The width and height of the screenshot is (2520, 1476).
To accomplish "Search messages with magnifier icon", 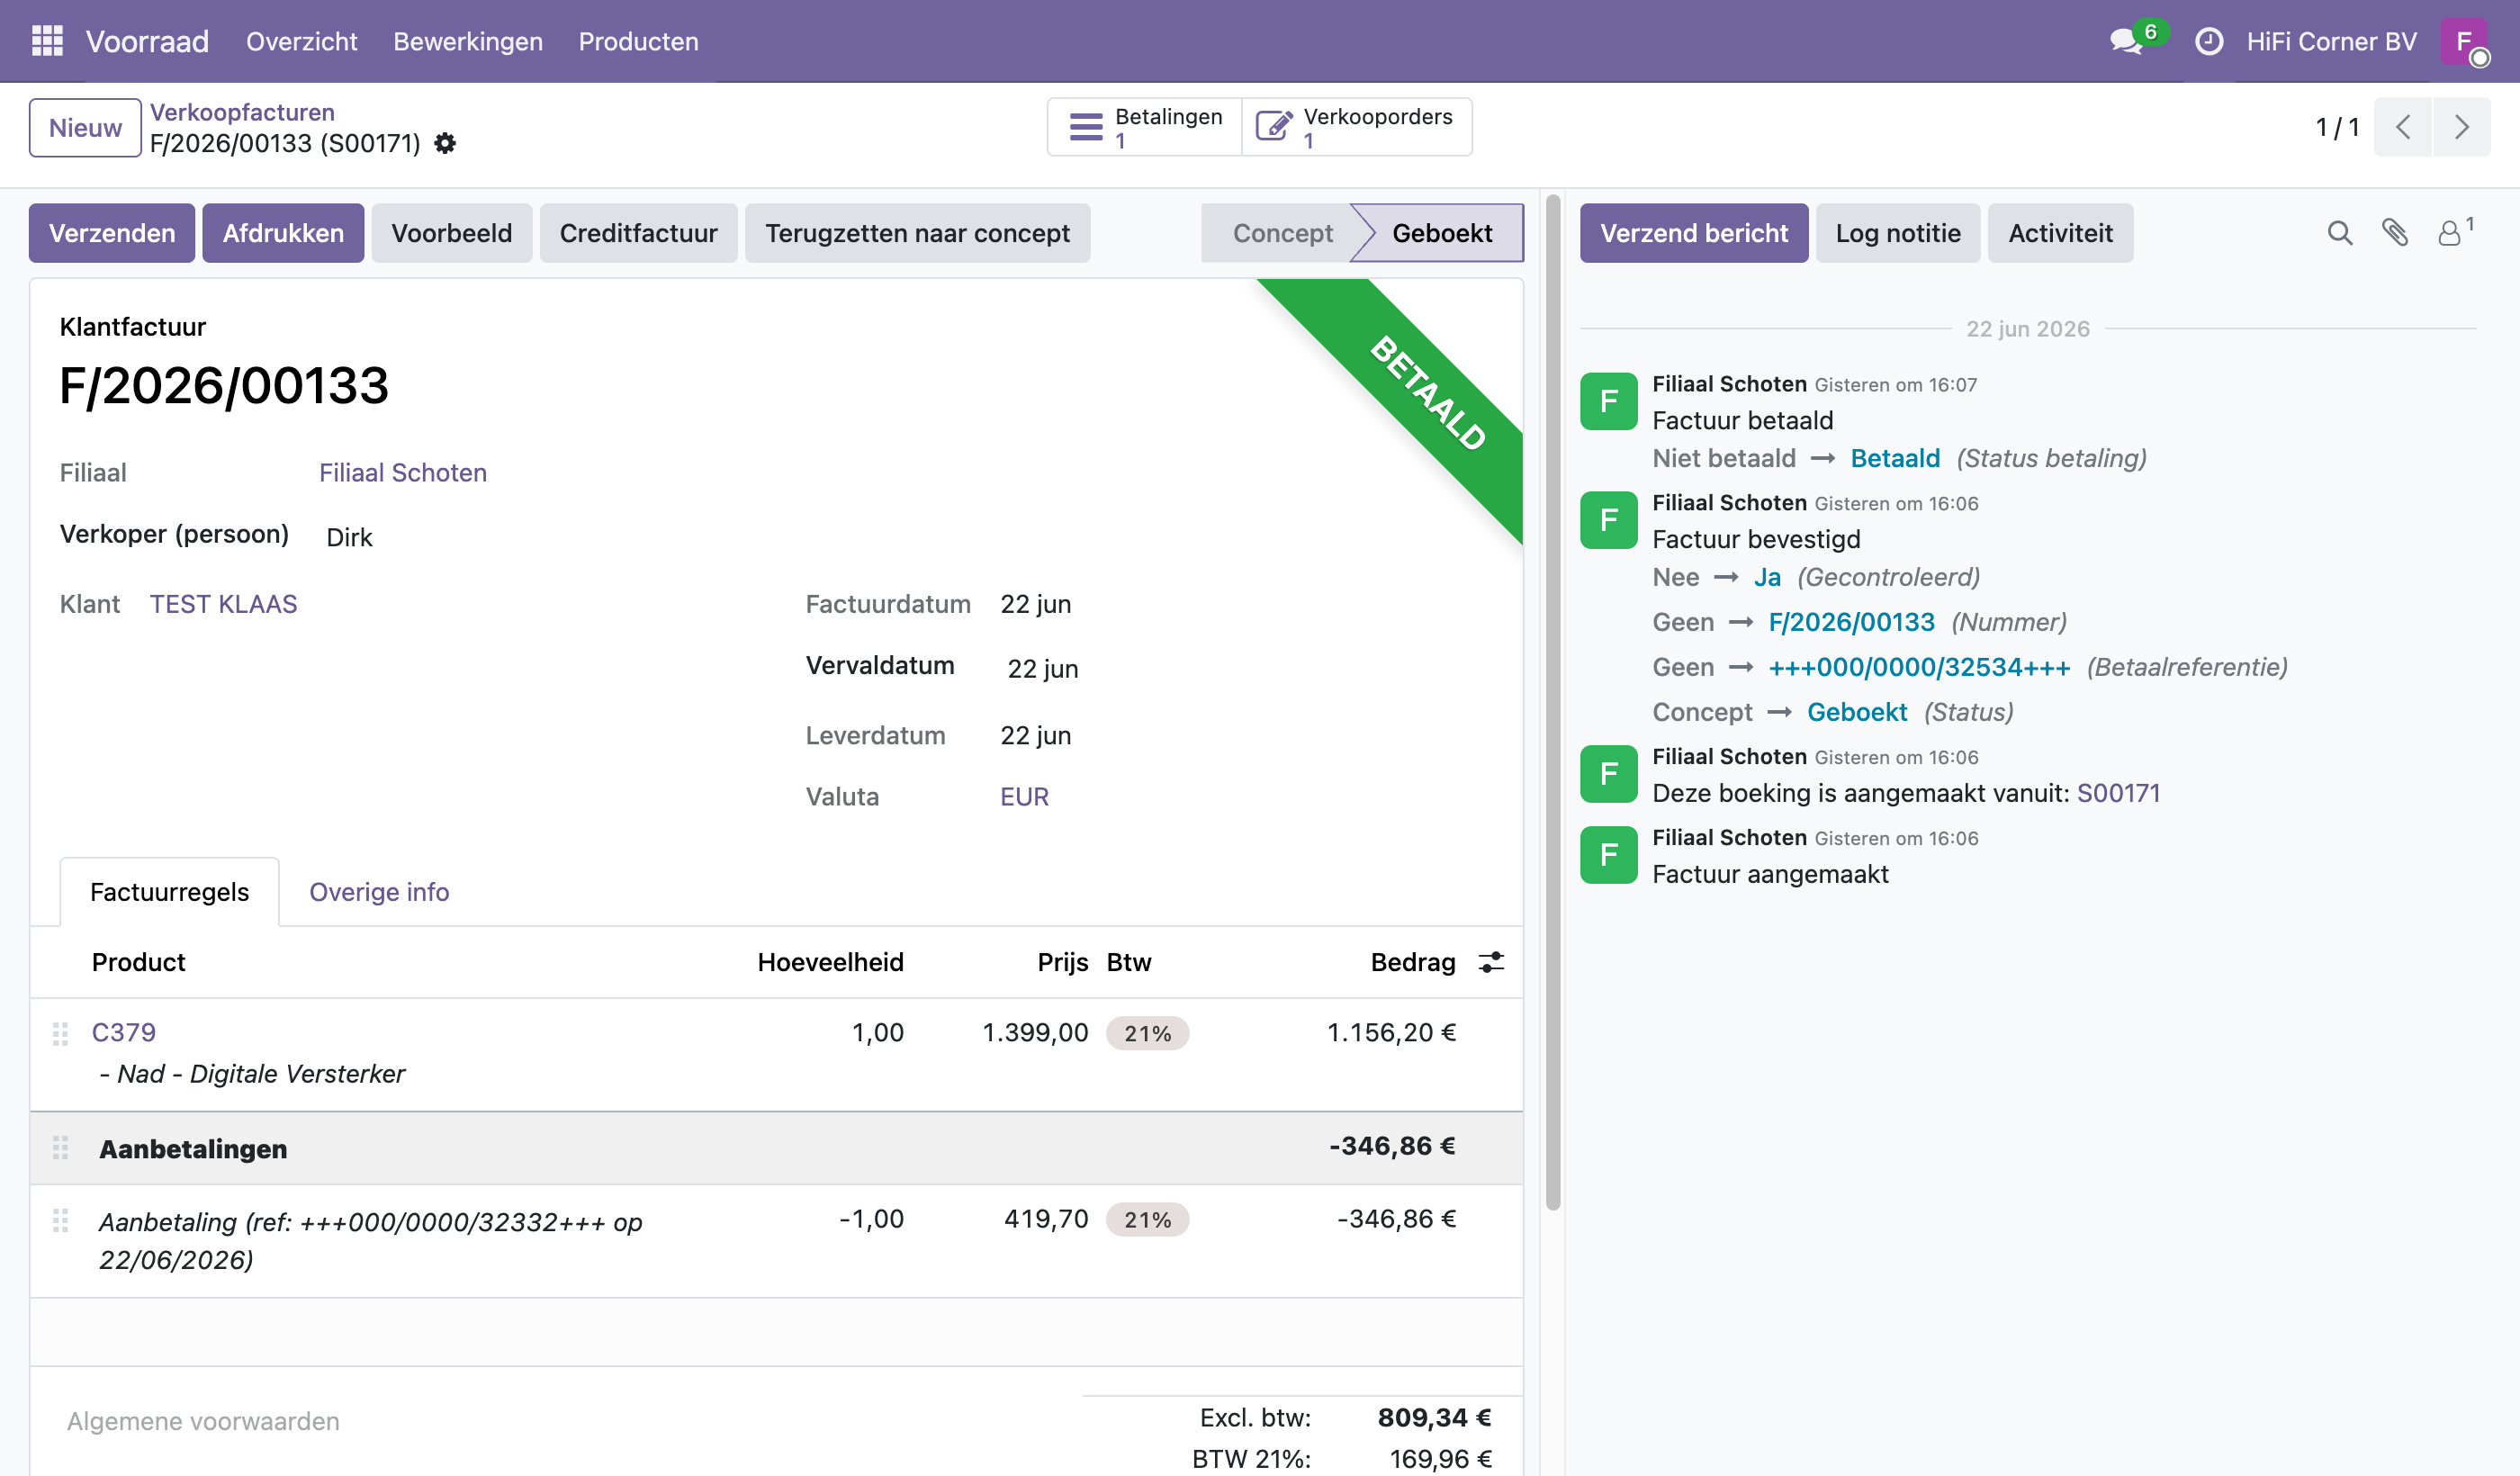I will click(2339, 233).
